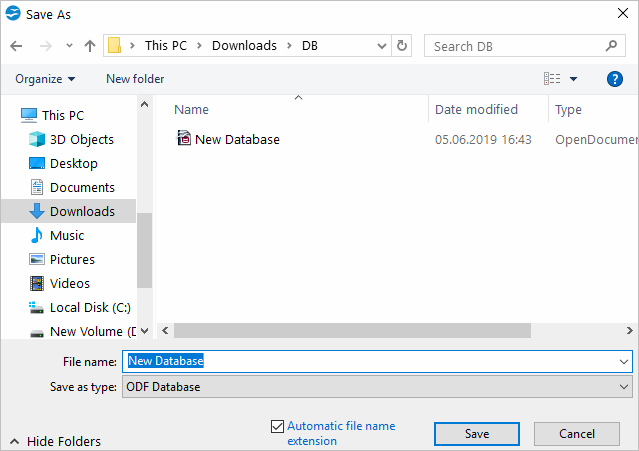Select the Music folder in sidebar

tap(67, 235)
